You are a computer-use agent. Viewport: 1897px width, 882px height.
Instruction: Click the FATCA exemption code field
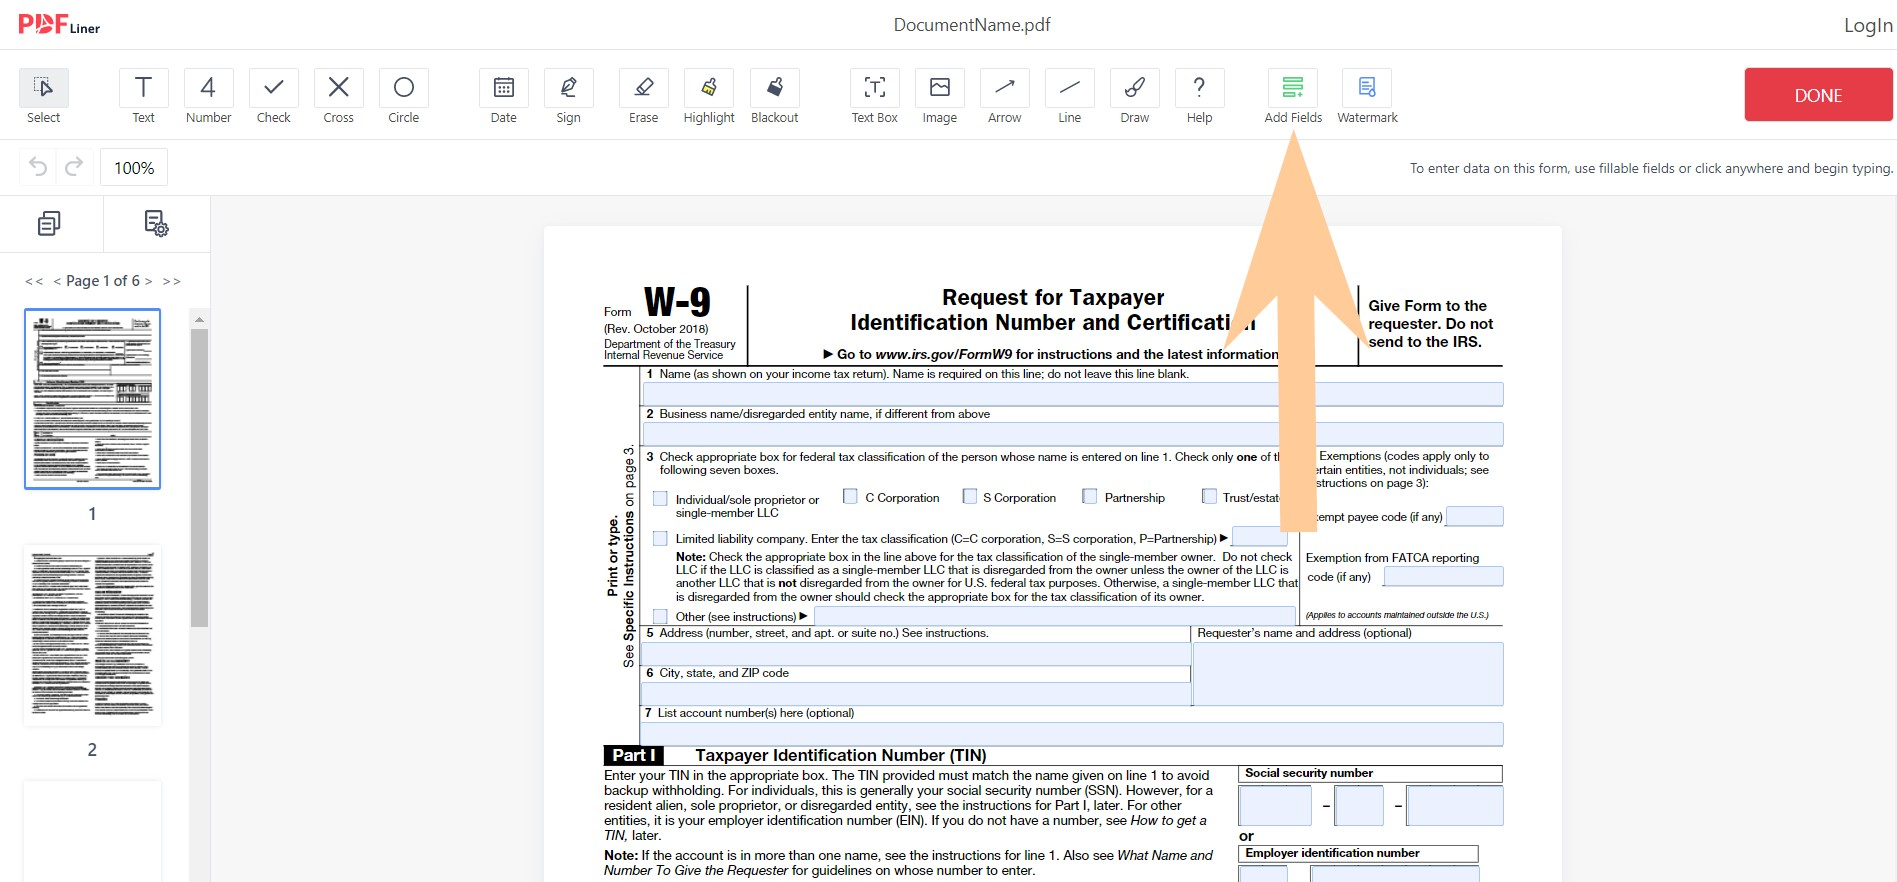tap(1443, 576)
